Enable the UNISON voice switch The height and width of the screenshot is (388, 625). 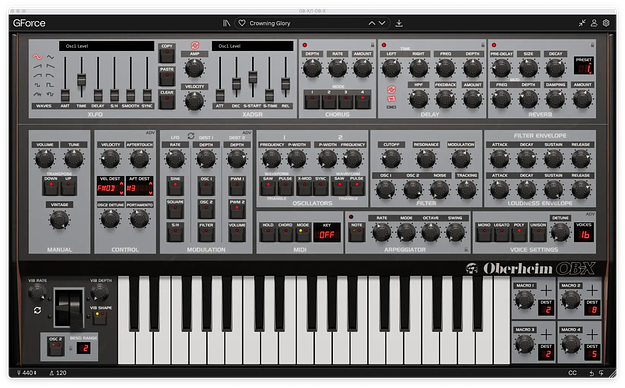[538, 232]
